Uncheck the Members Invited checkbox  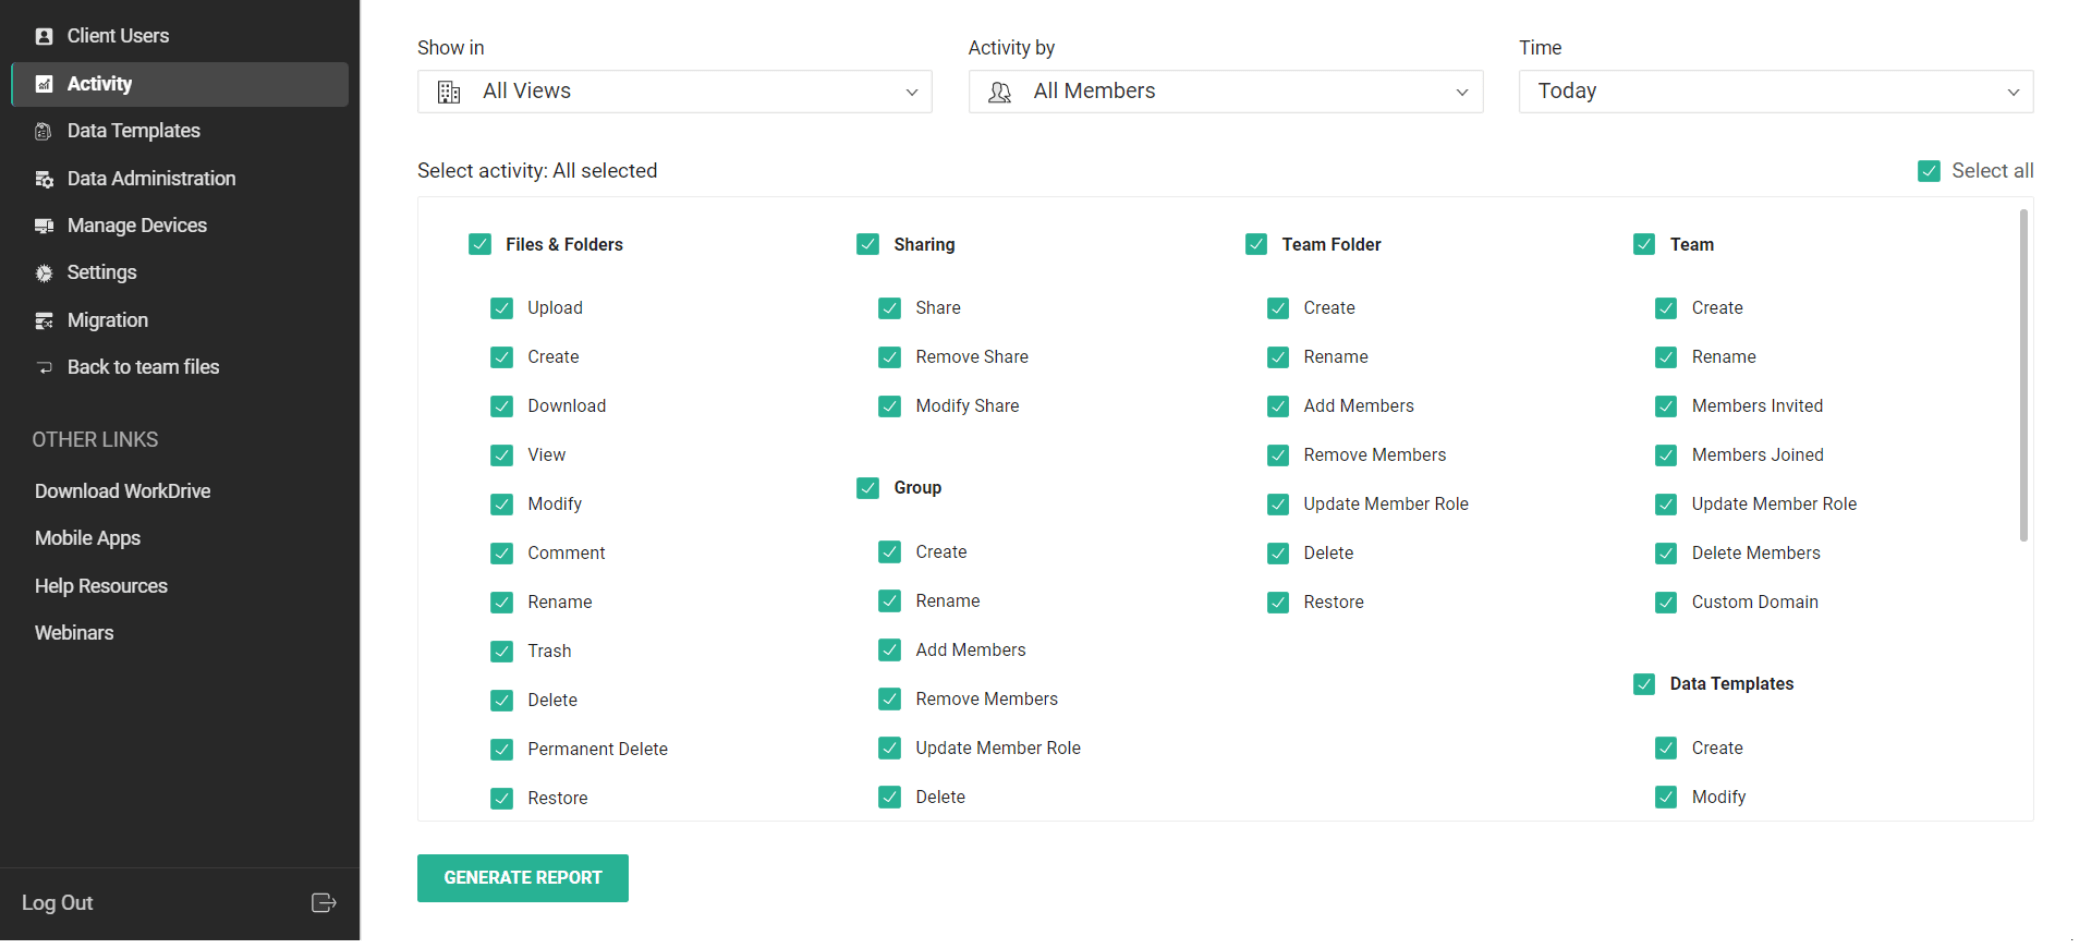(1666, 406)
